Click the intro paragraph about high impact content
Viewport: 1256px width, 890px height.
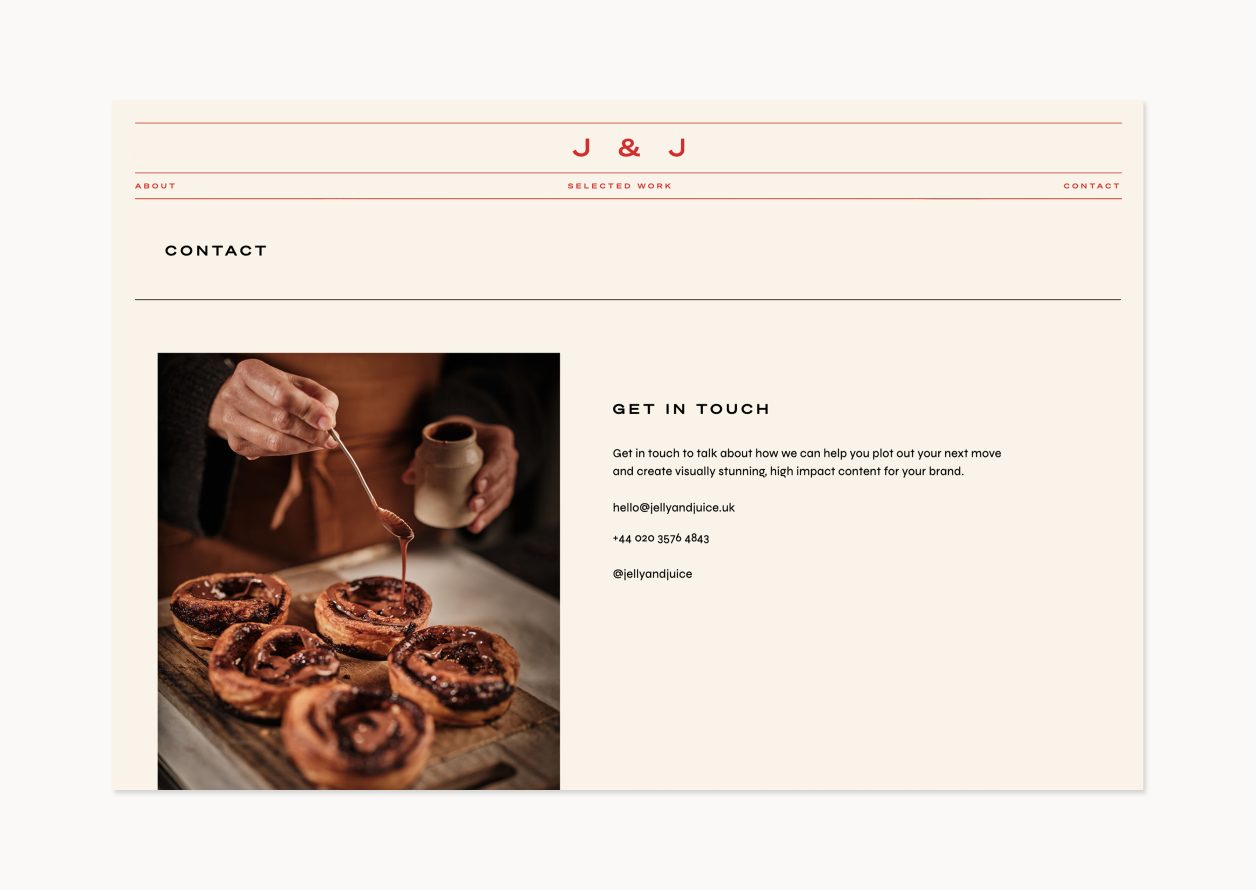807,462
